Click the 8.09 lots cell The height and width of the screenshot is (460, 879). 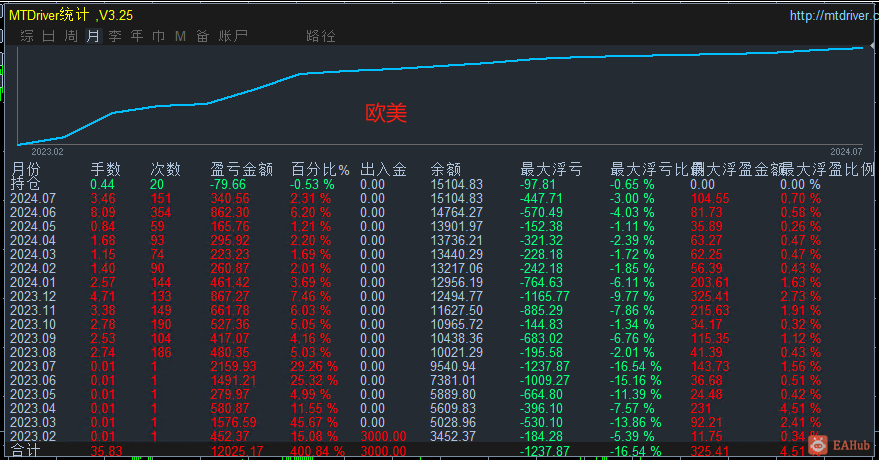point(103,212)
